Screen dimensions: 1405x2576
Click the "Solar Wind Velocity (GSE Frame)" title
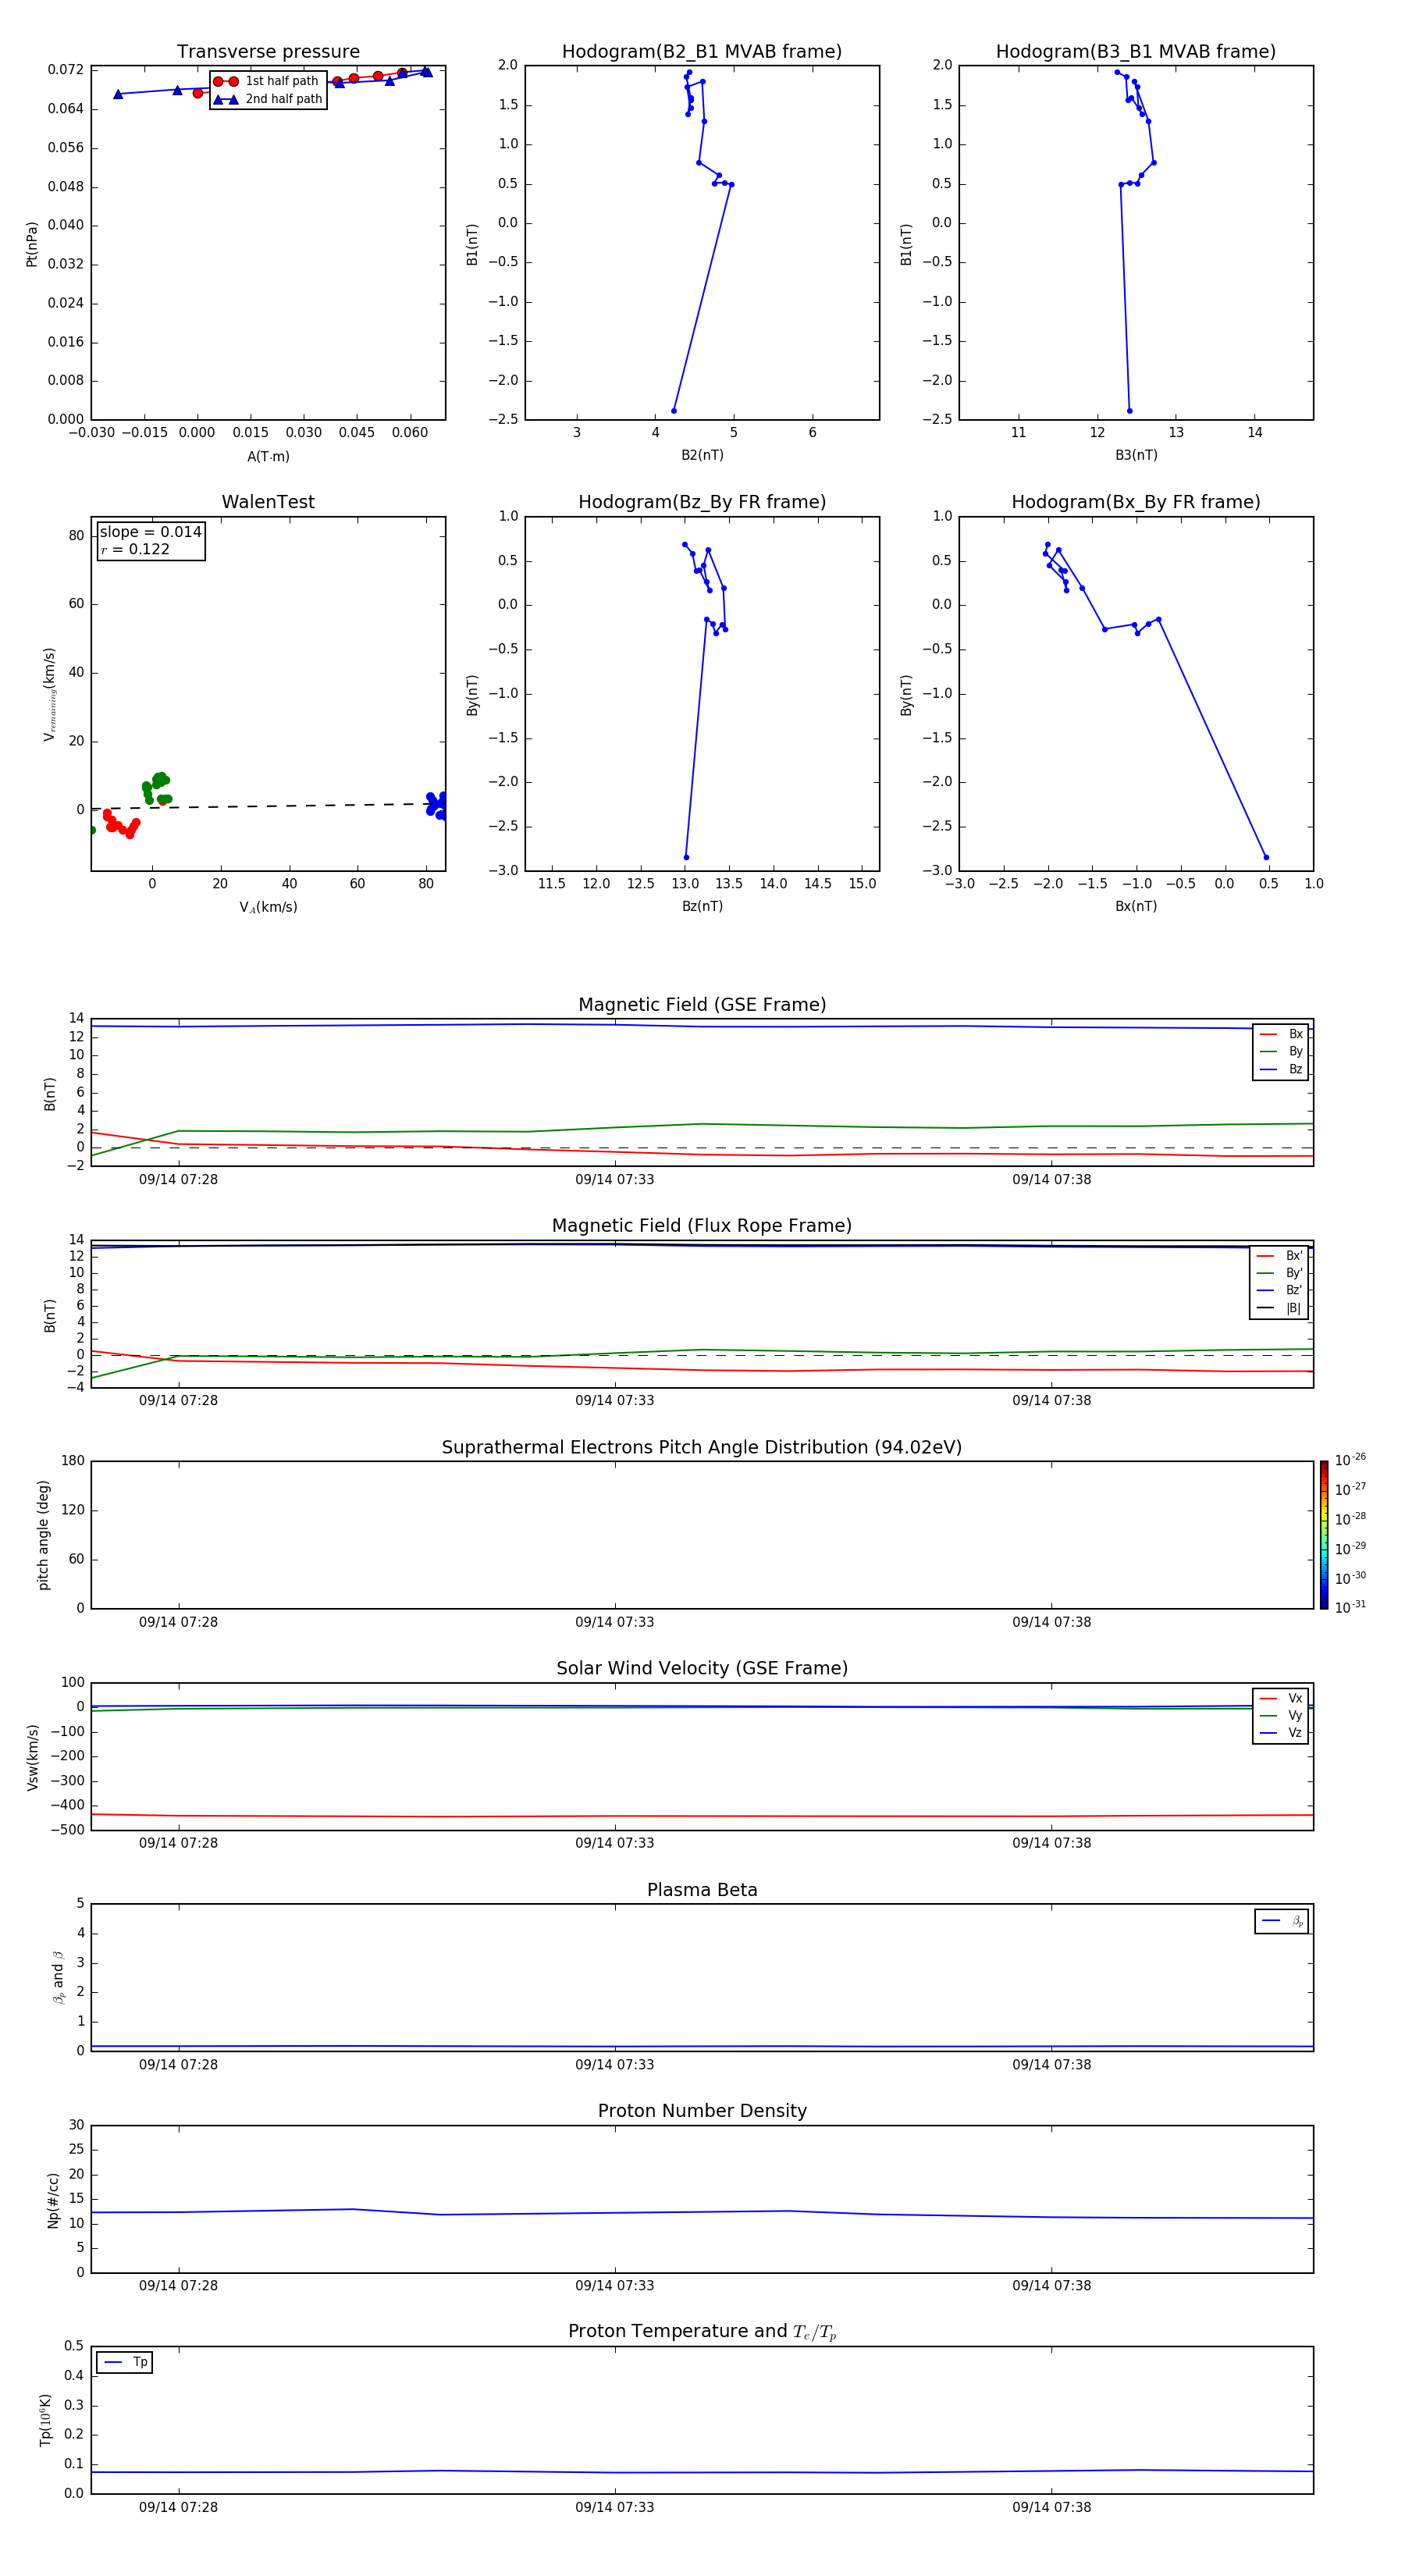(702, 1668)
